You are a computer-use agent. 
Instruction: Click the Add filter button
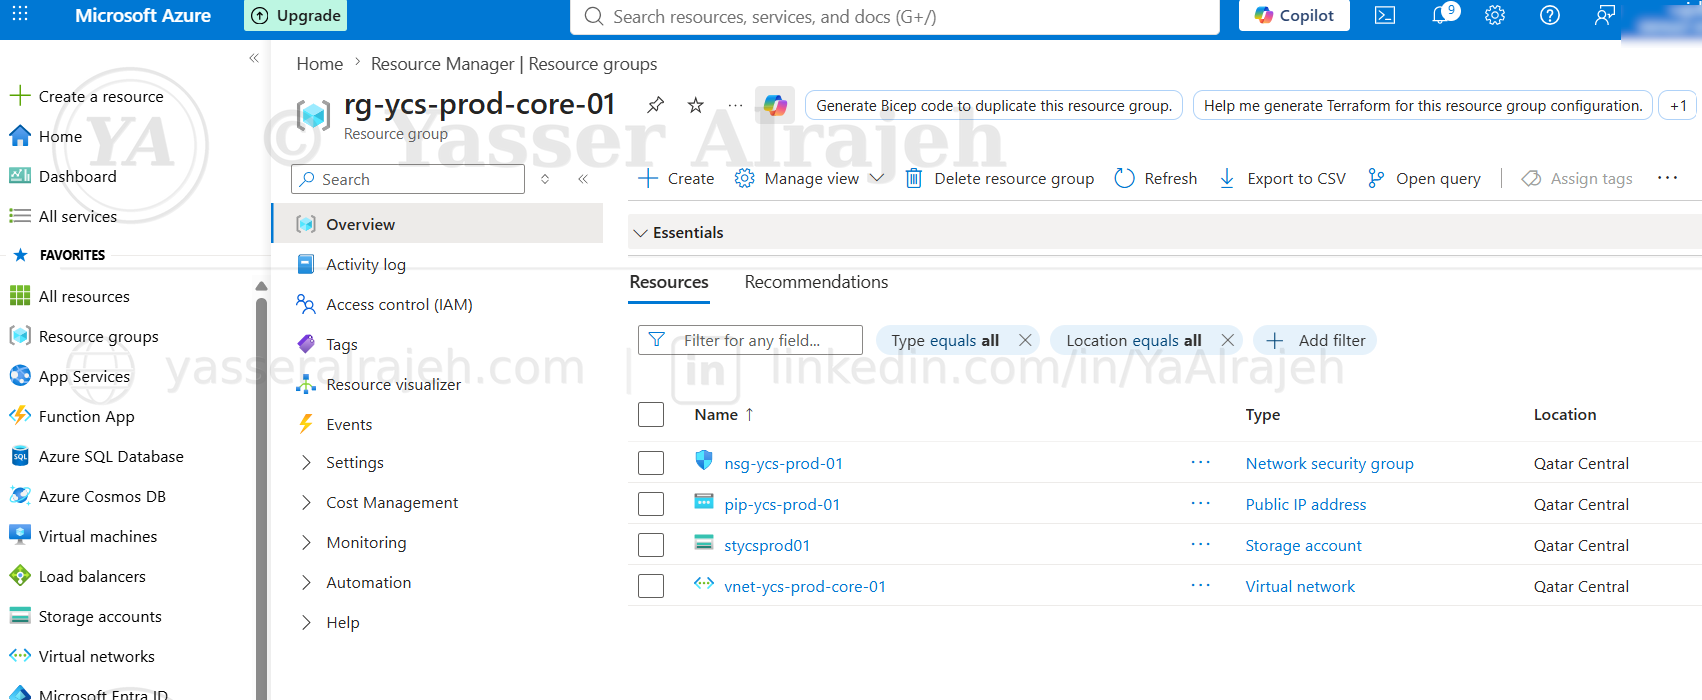tap(1315, 340)
